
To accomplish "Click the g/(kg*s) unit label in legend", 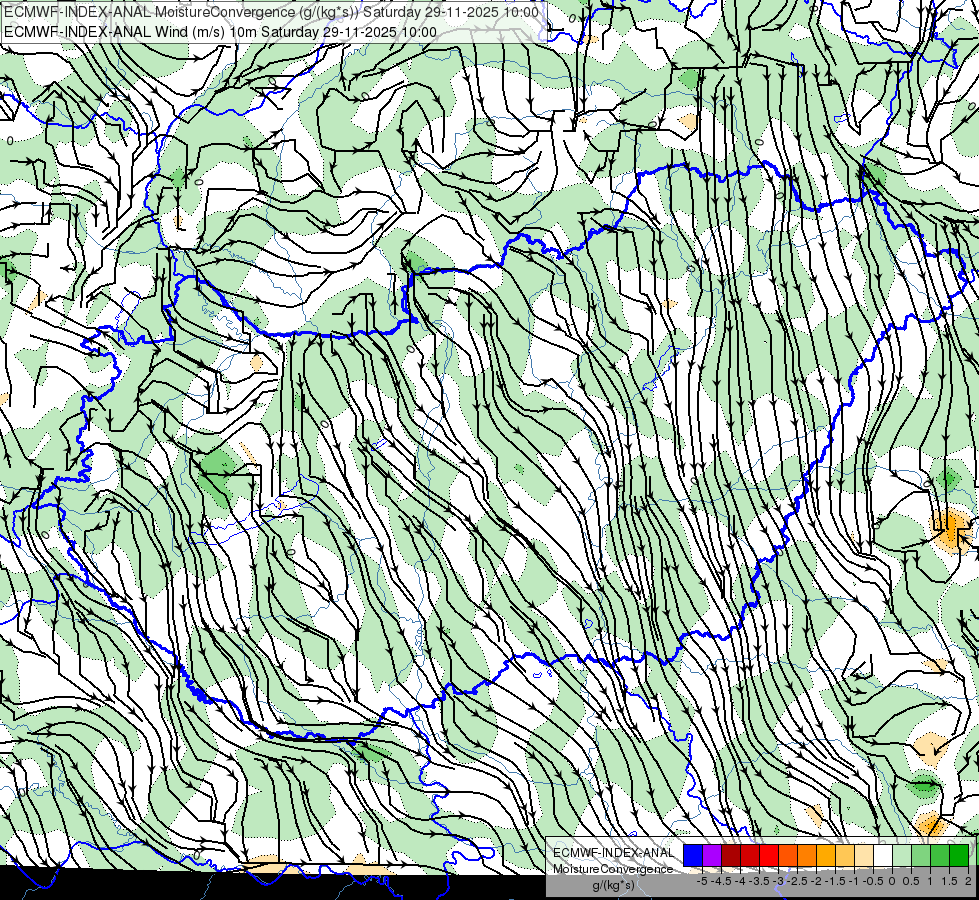I will point(614,885).
